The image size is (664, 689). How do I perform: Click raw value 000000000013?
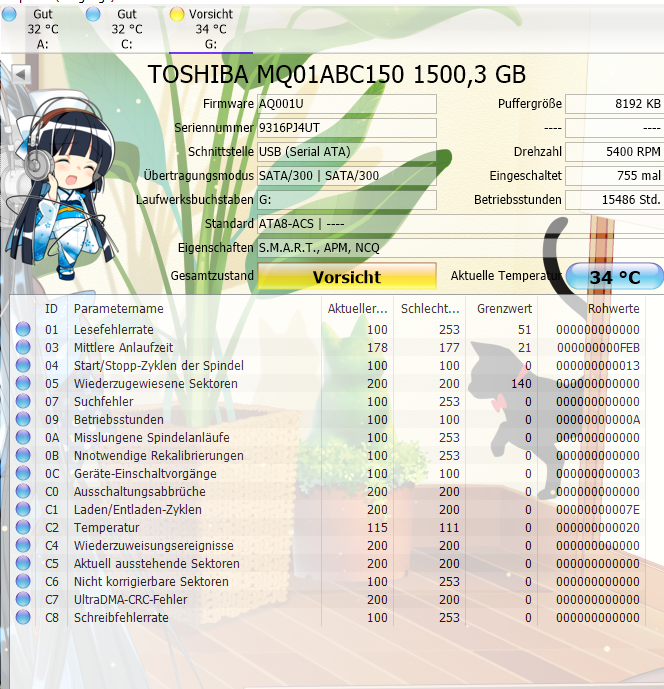tap(598, 366)
